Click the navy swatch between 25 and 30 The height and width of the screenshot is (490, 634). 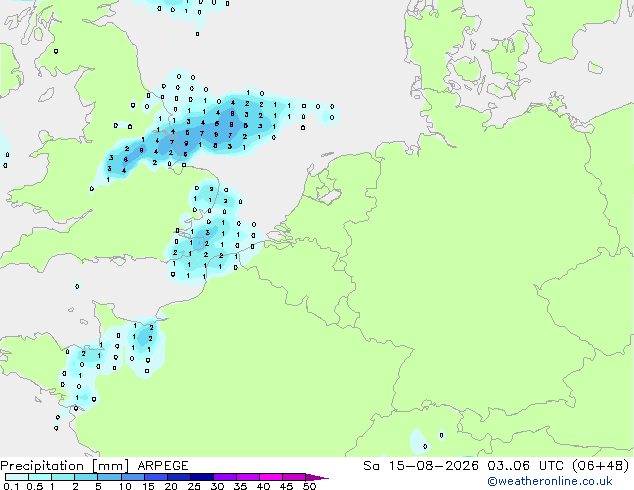tap(202, 477)
